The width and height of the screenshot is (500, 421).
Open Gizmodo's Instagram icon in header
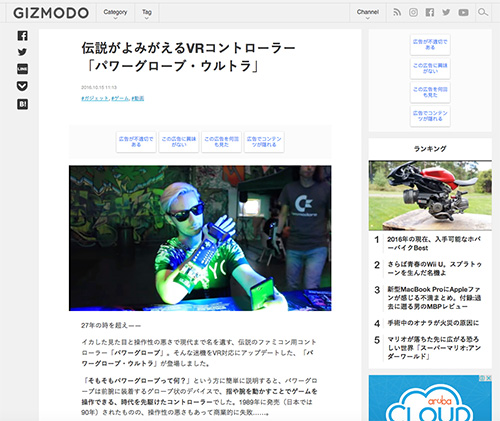pos(413,13)
